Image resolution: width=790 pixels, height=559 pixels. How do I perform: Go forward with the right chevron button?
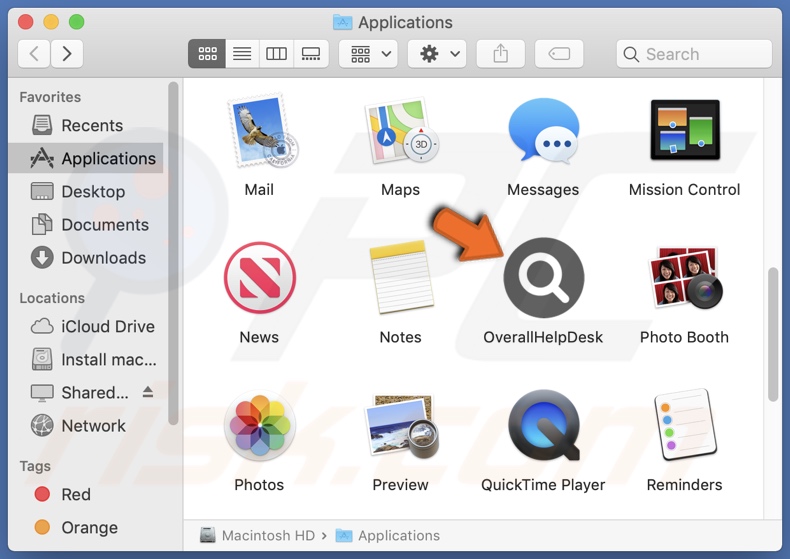click(67, 53)
